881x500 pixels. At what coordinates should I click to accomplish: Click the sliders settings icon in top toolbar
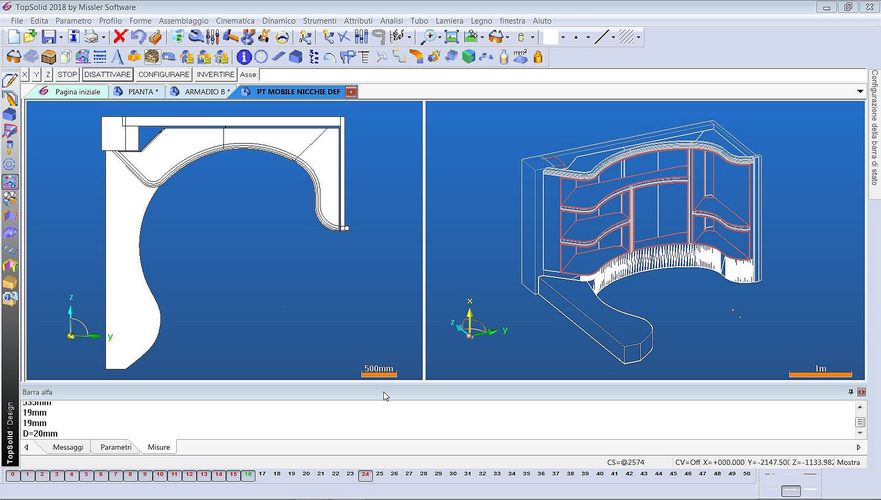point(212,37)
